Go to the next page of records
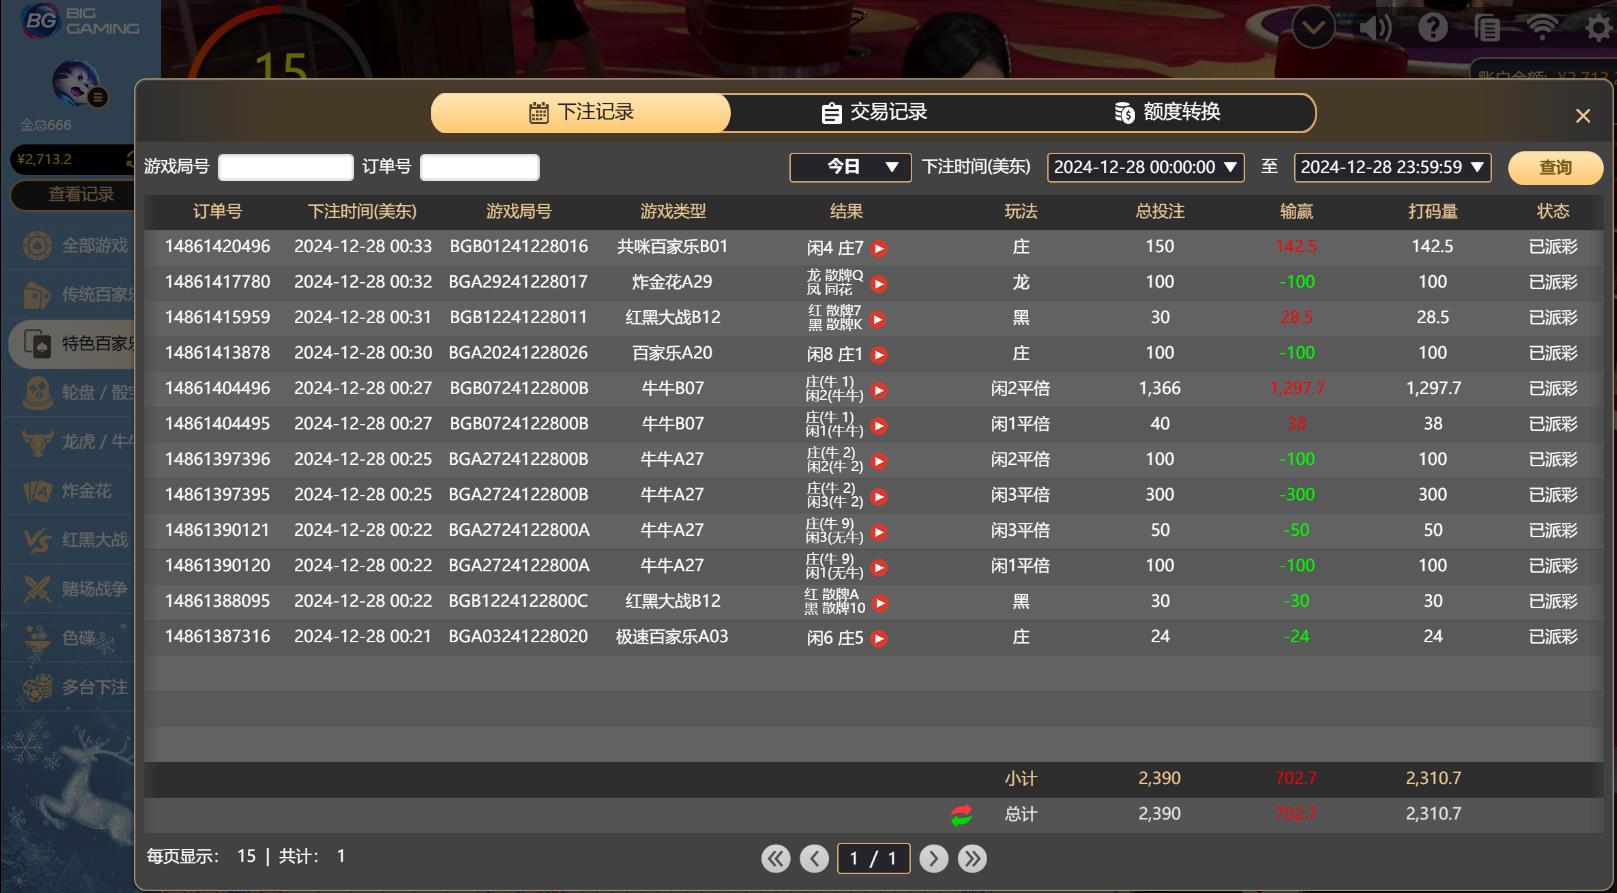Screen dimensions: 1617x893 pos(933,858)
